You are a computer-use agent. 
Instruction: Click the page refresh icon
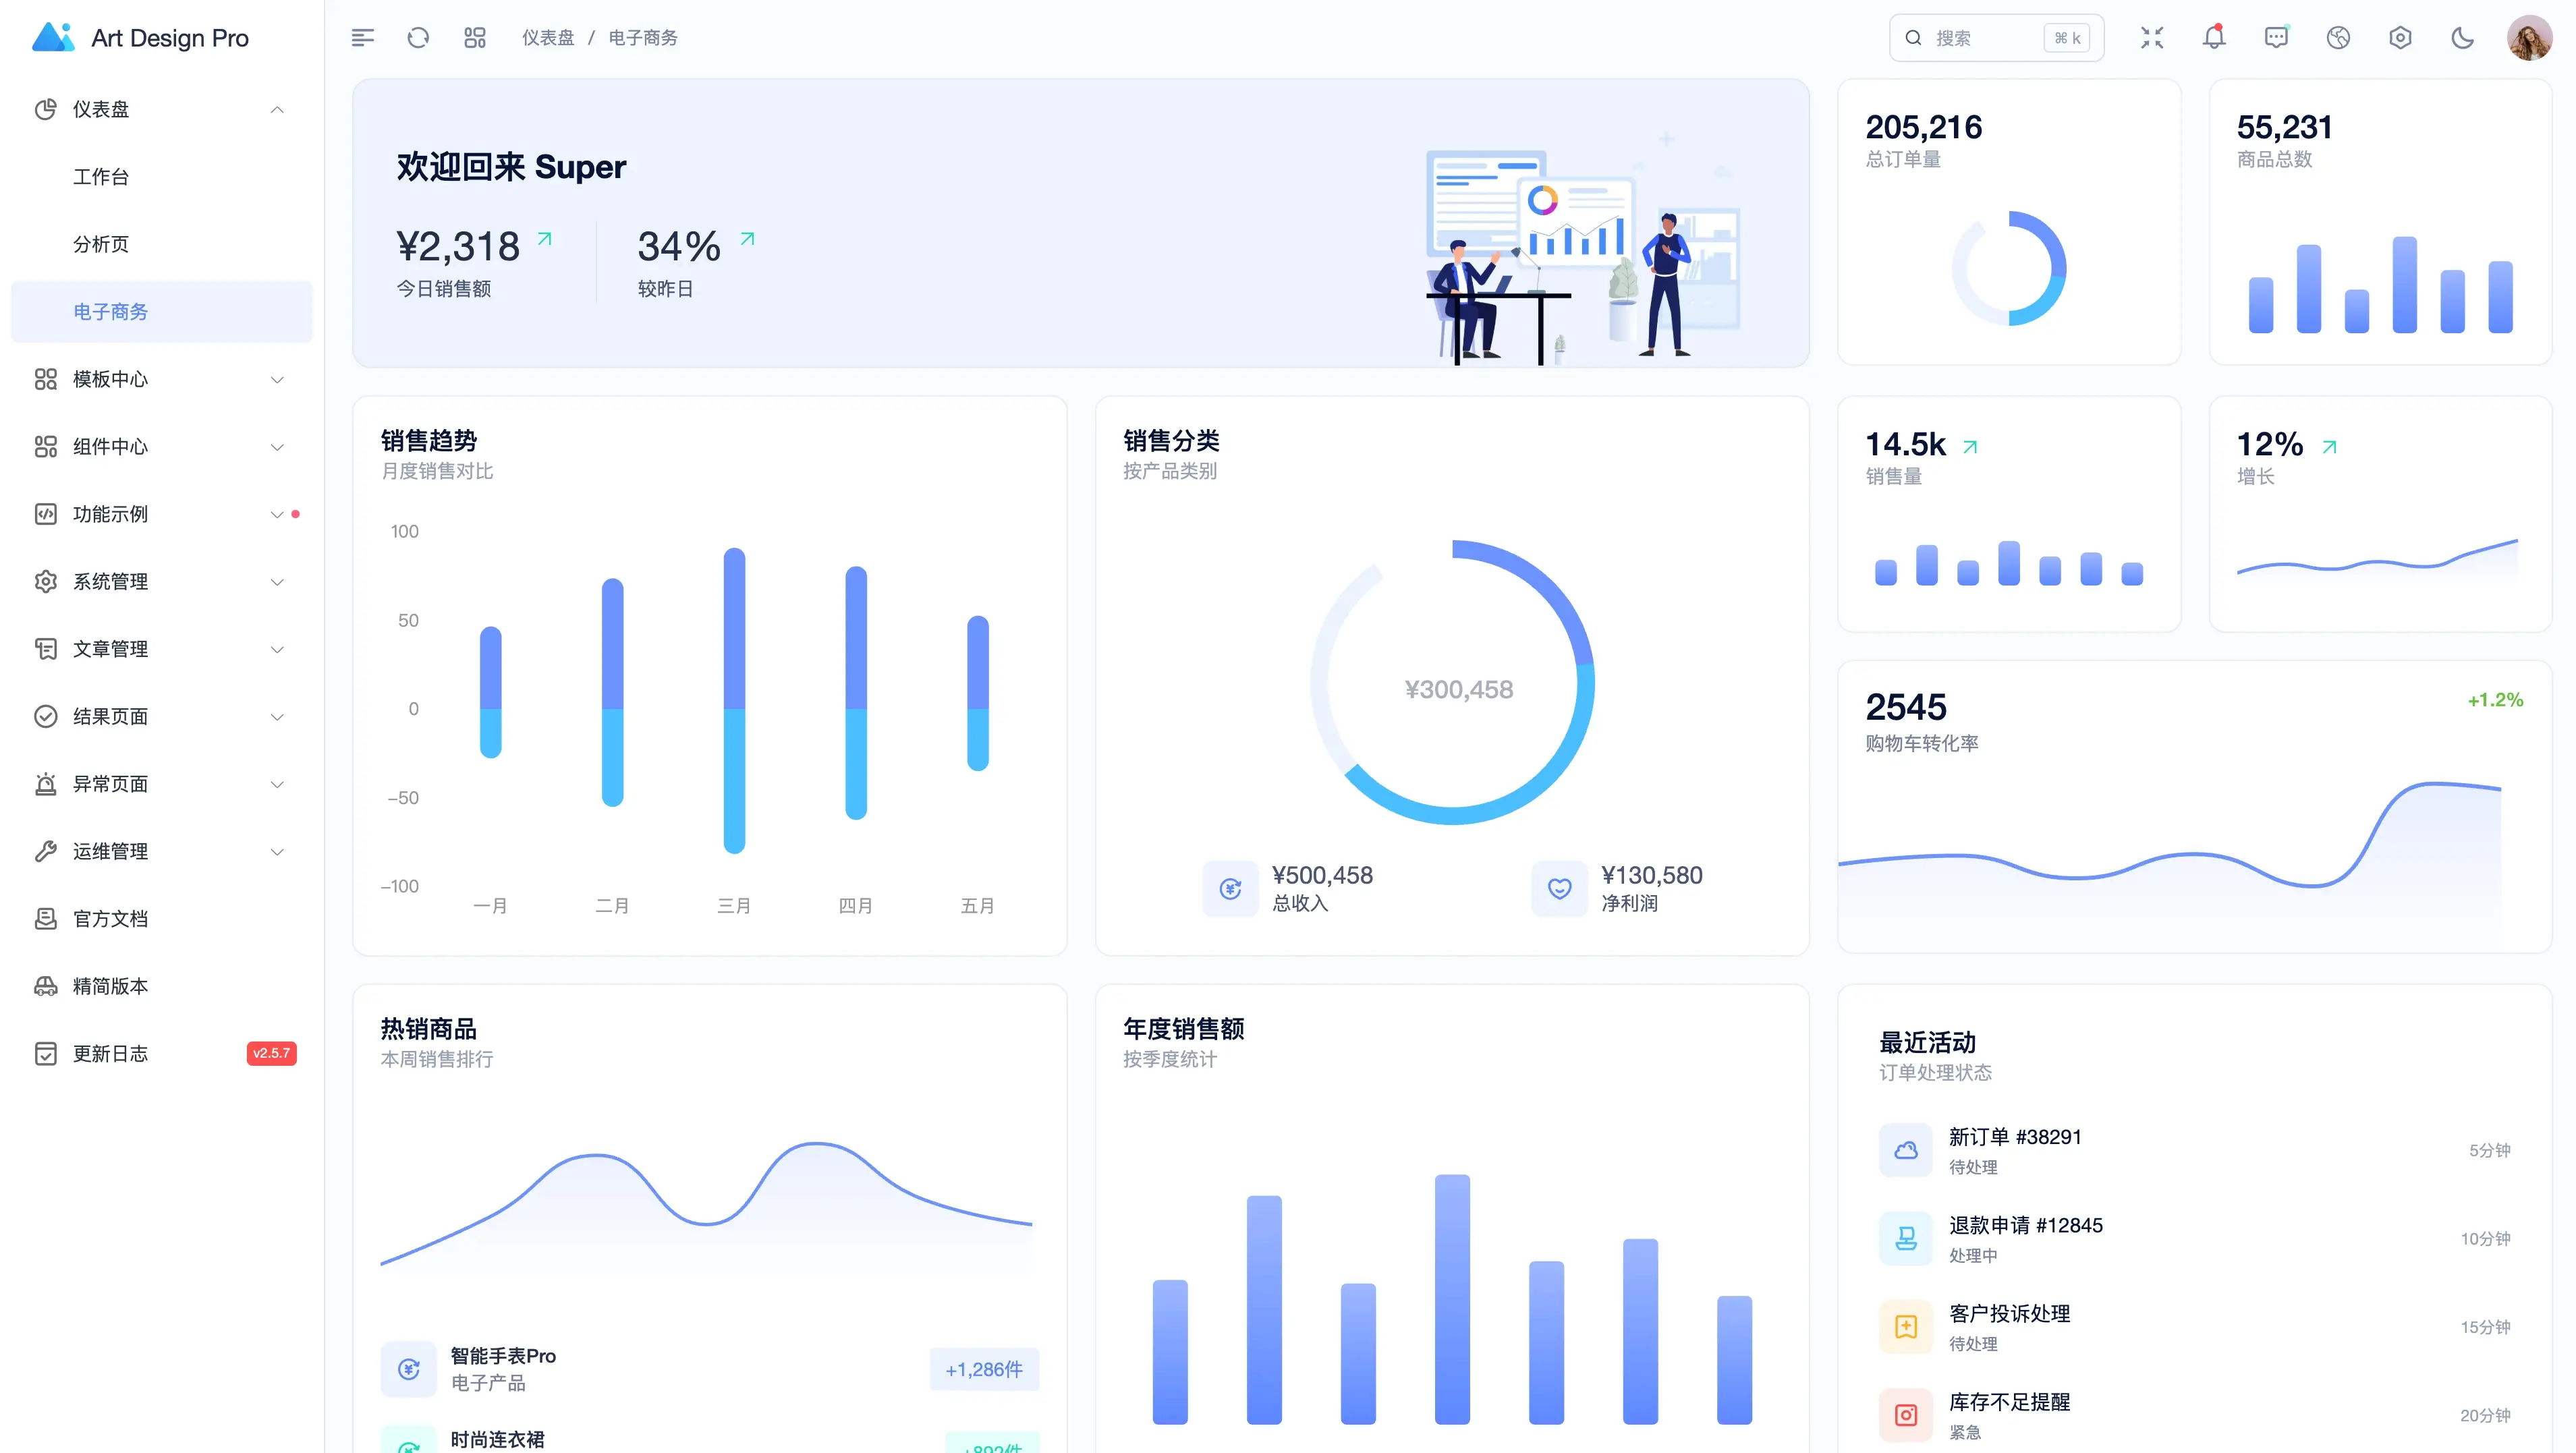418,38
